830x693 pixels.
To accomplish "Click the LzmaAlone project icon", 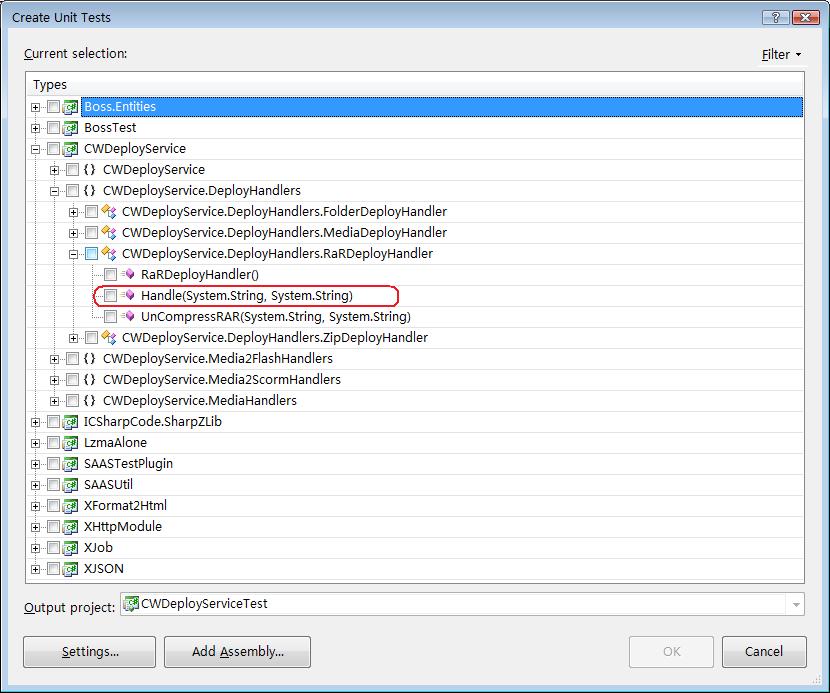I will [x=70, y=443].
